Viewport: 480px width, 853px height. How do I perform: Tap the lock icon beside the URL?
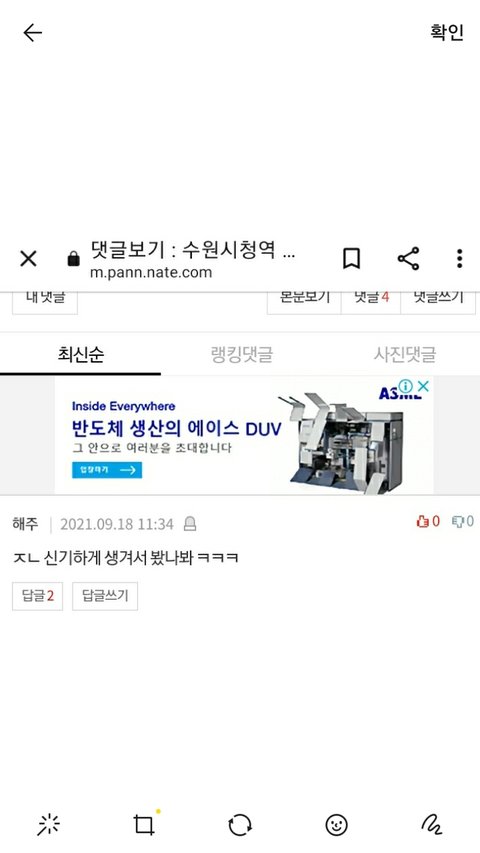[73, 259]
